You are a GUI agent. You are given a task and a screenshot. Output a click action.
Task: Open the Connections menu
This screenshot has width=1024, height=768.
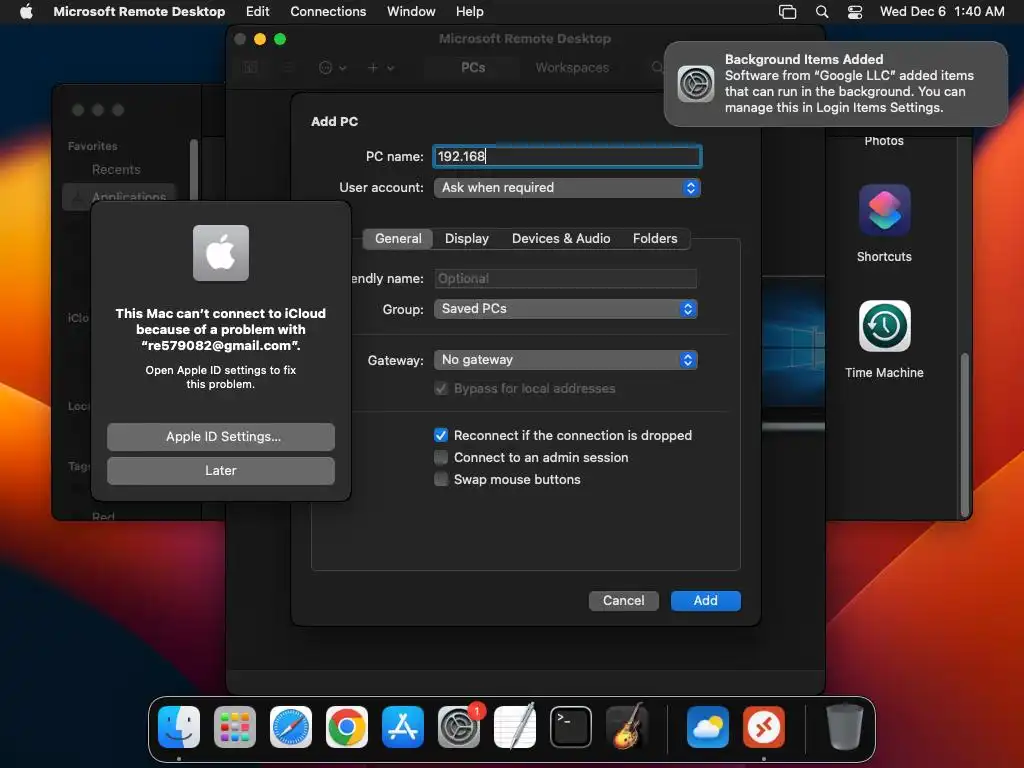(x=328, y=11)
